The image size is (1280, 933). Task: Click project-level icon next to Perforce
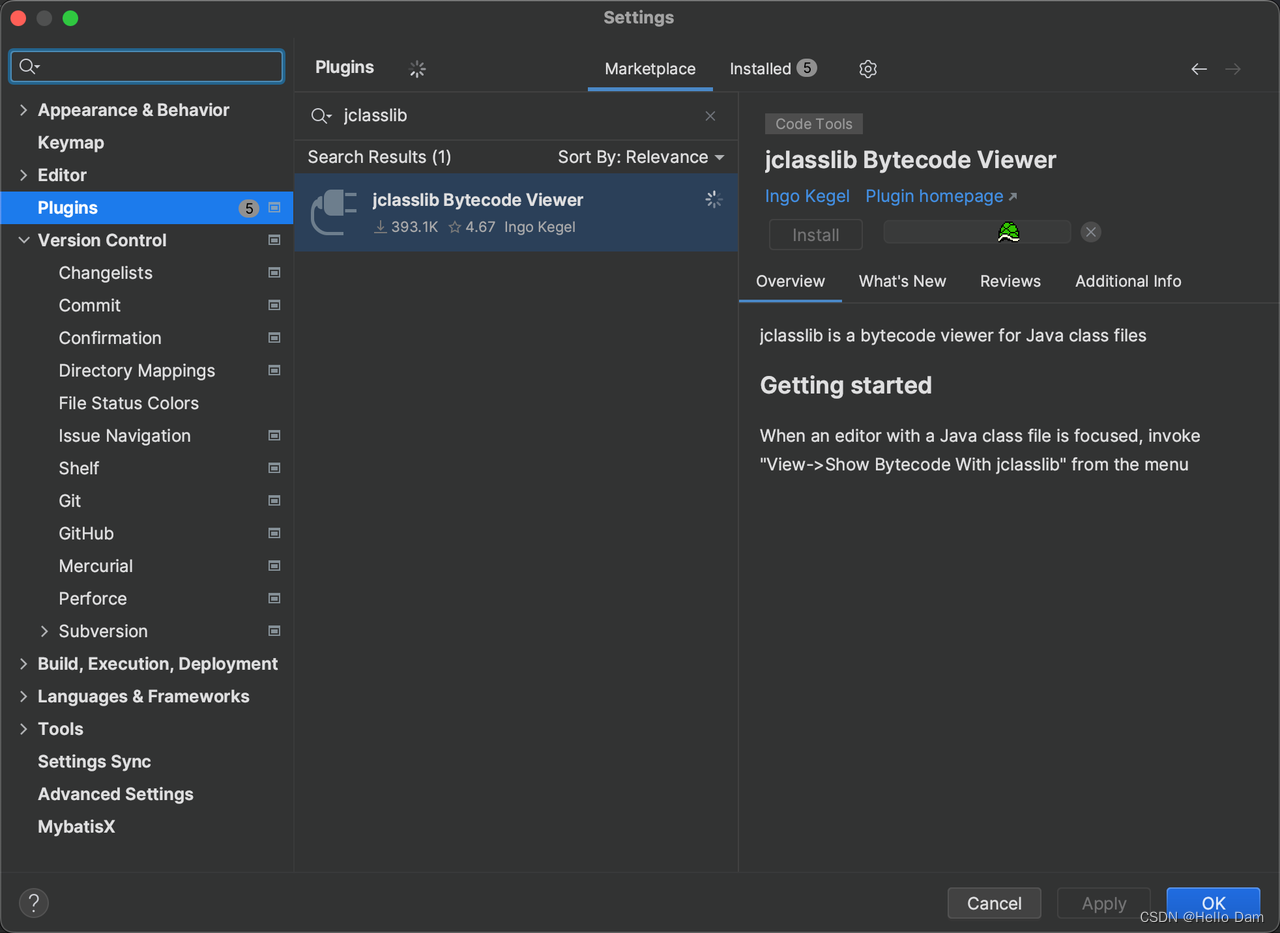tap(274, 599)
